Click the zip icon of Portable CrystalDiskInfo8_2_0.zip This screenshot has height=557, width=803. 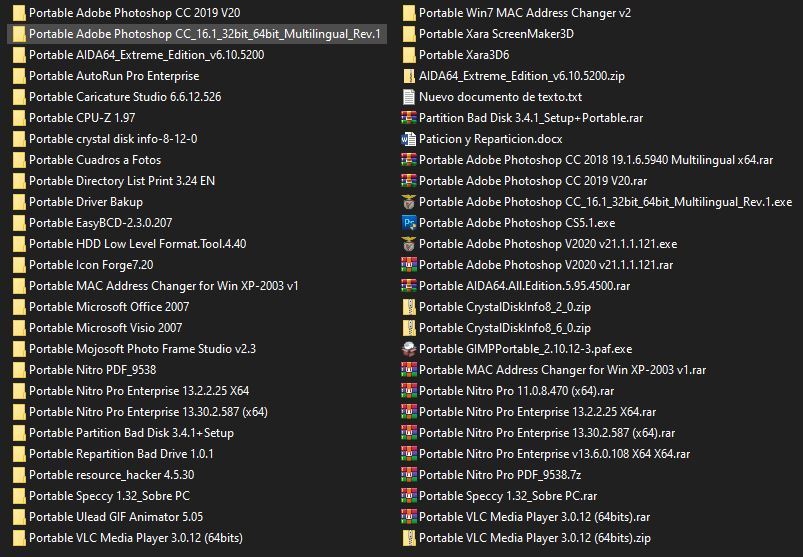tap(408, 307)
